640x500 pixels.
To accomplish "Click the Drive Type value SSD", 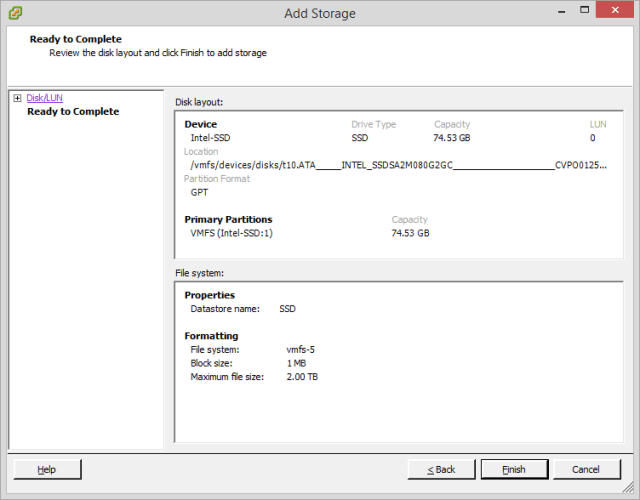I will 360,138.
